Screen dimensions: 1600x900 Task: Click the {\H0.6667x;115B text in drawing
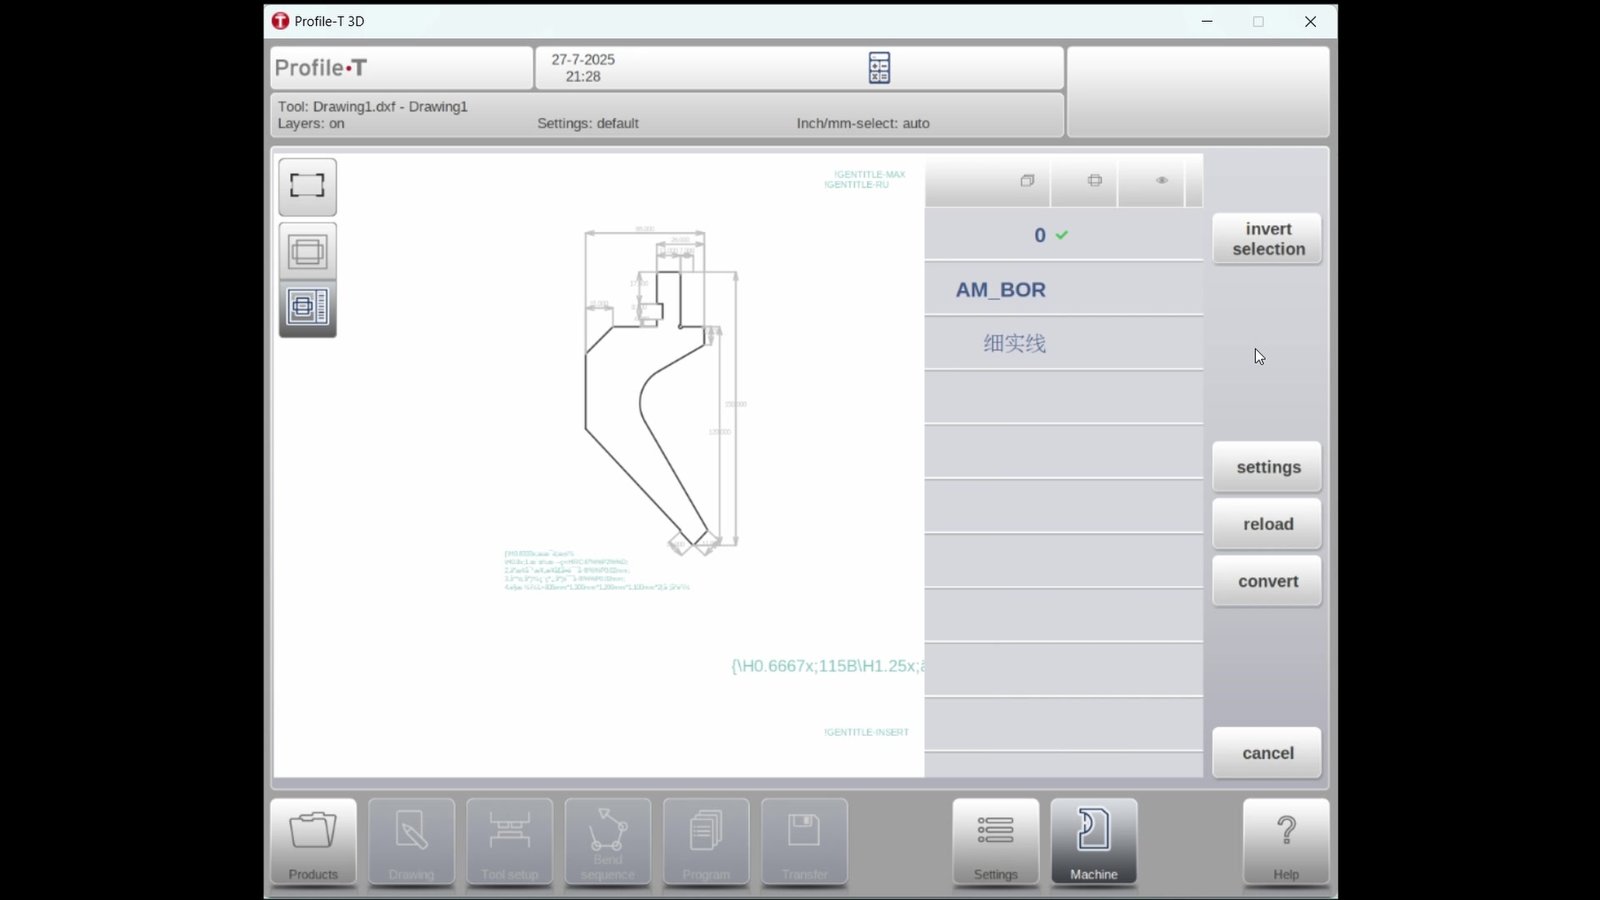pos(828,666)
